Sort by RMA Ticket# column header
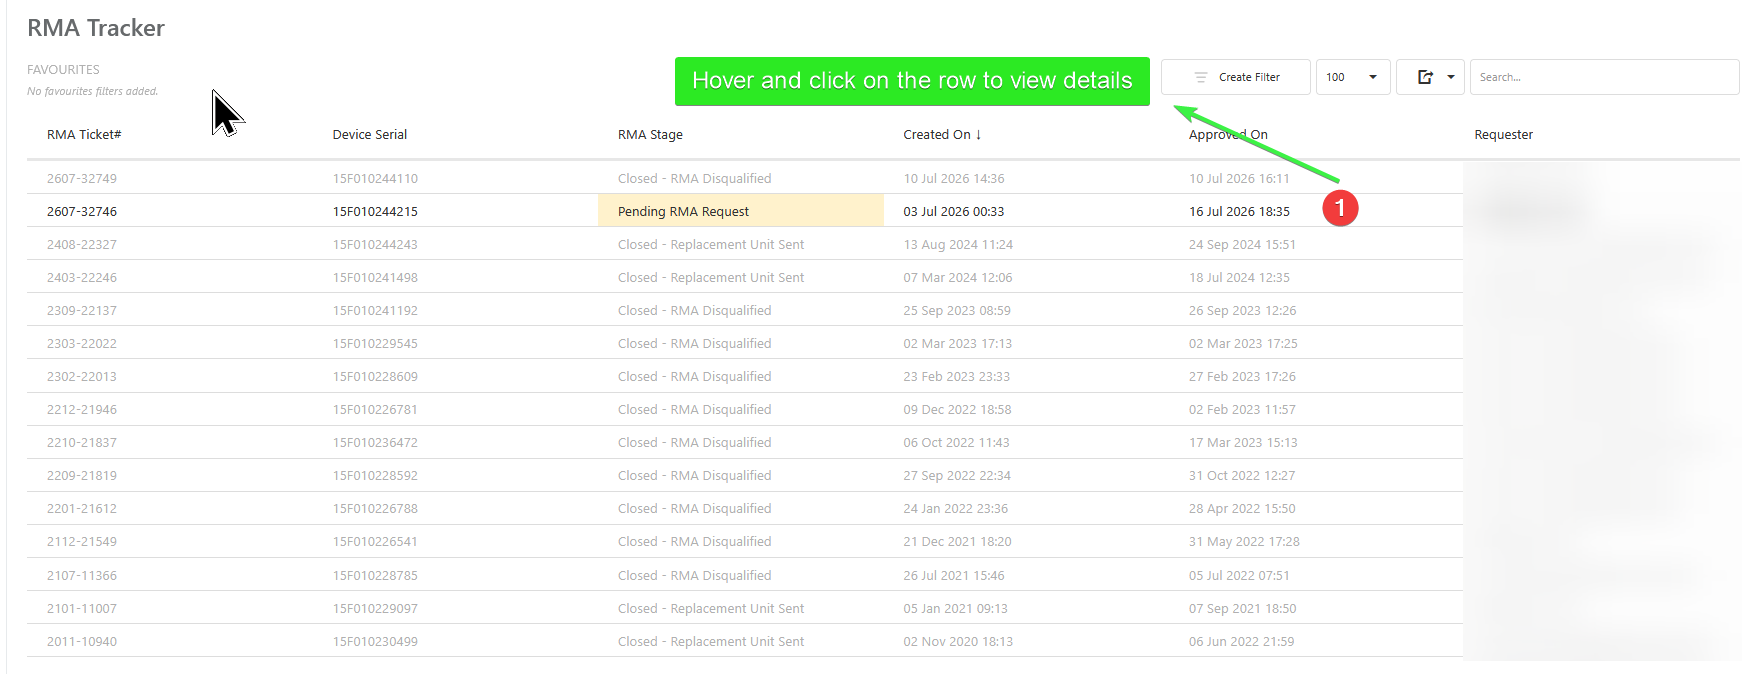Screen dimensions: 1756x674 [x=84, y=134]
